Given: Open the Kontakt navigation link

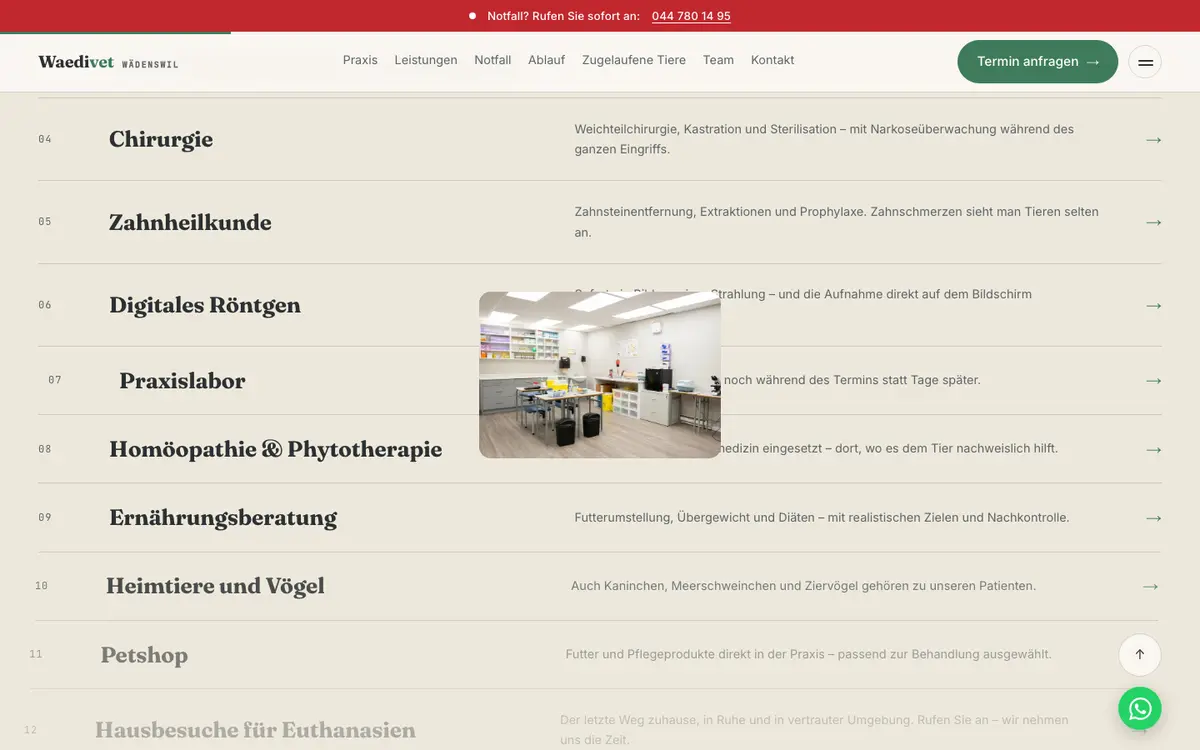Looking at the screenshot, I should tap(772, 60).
